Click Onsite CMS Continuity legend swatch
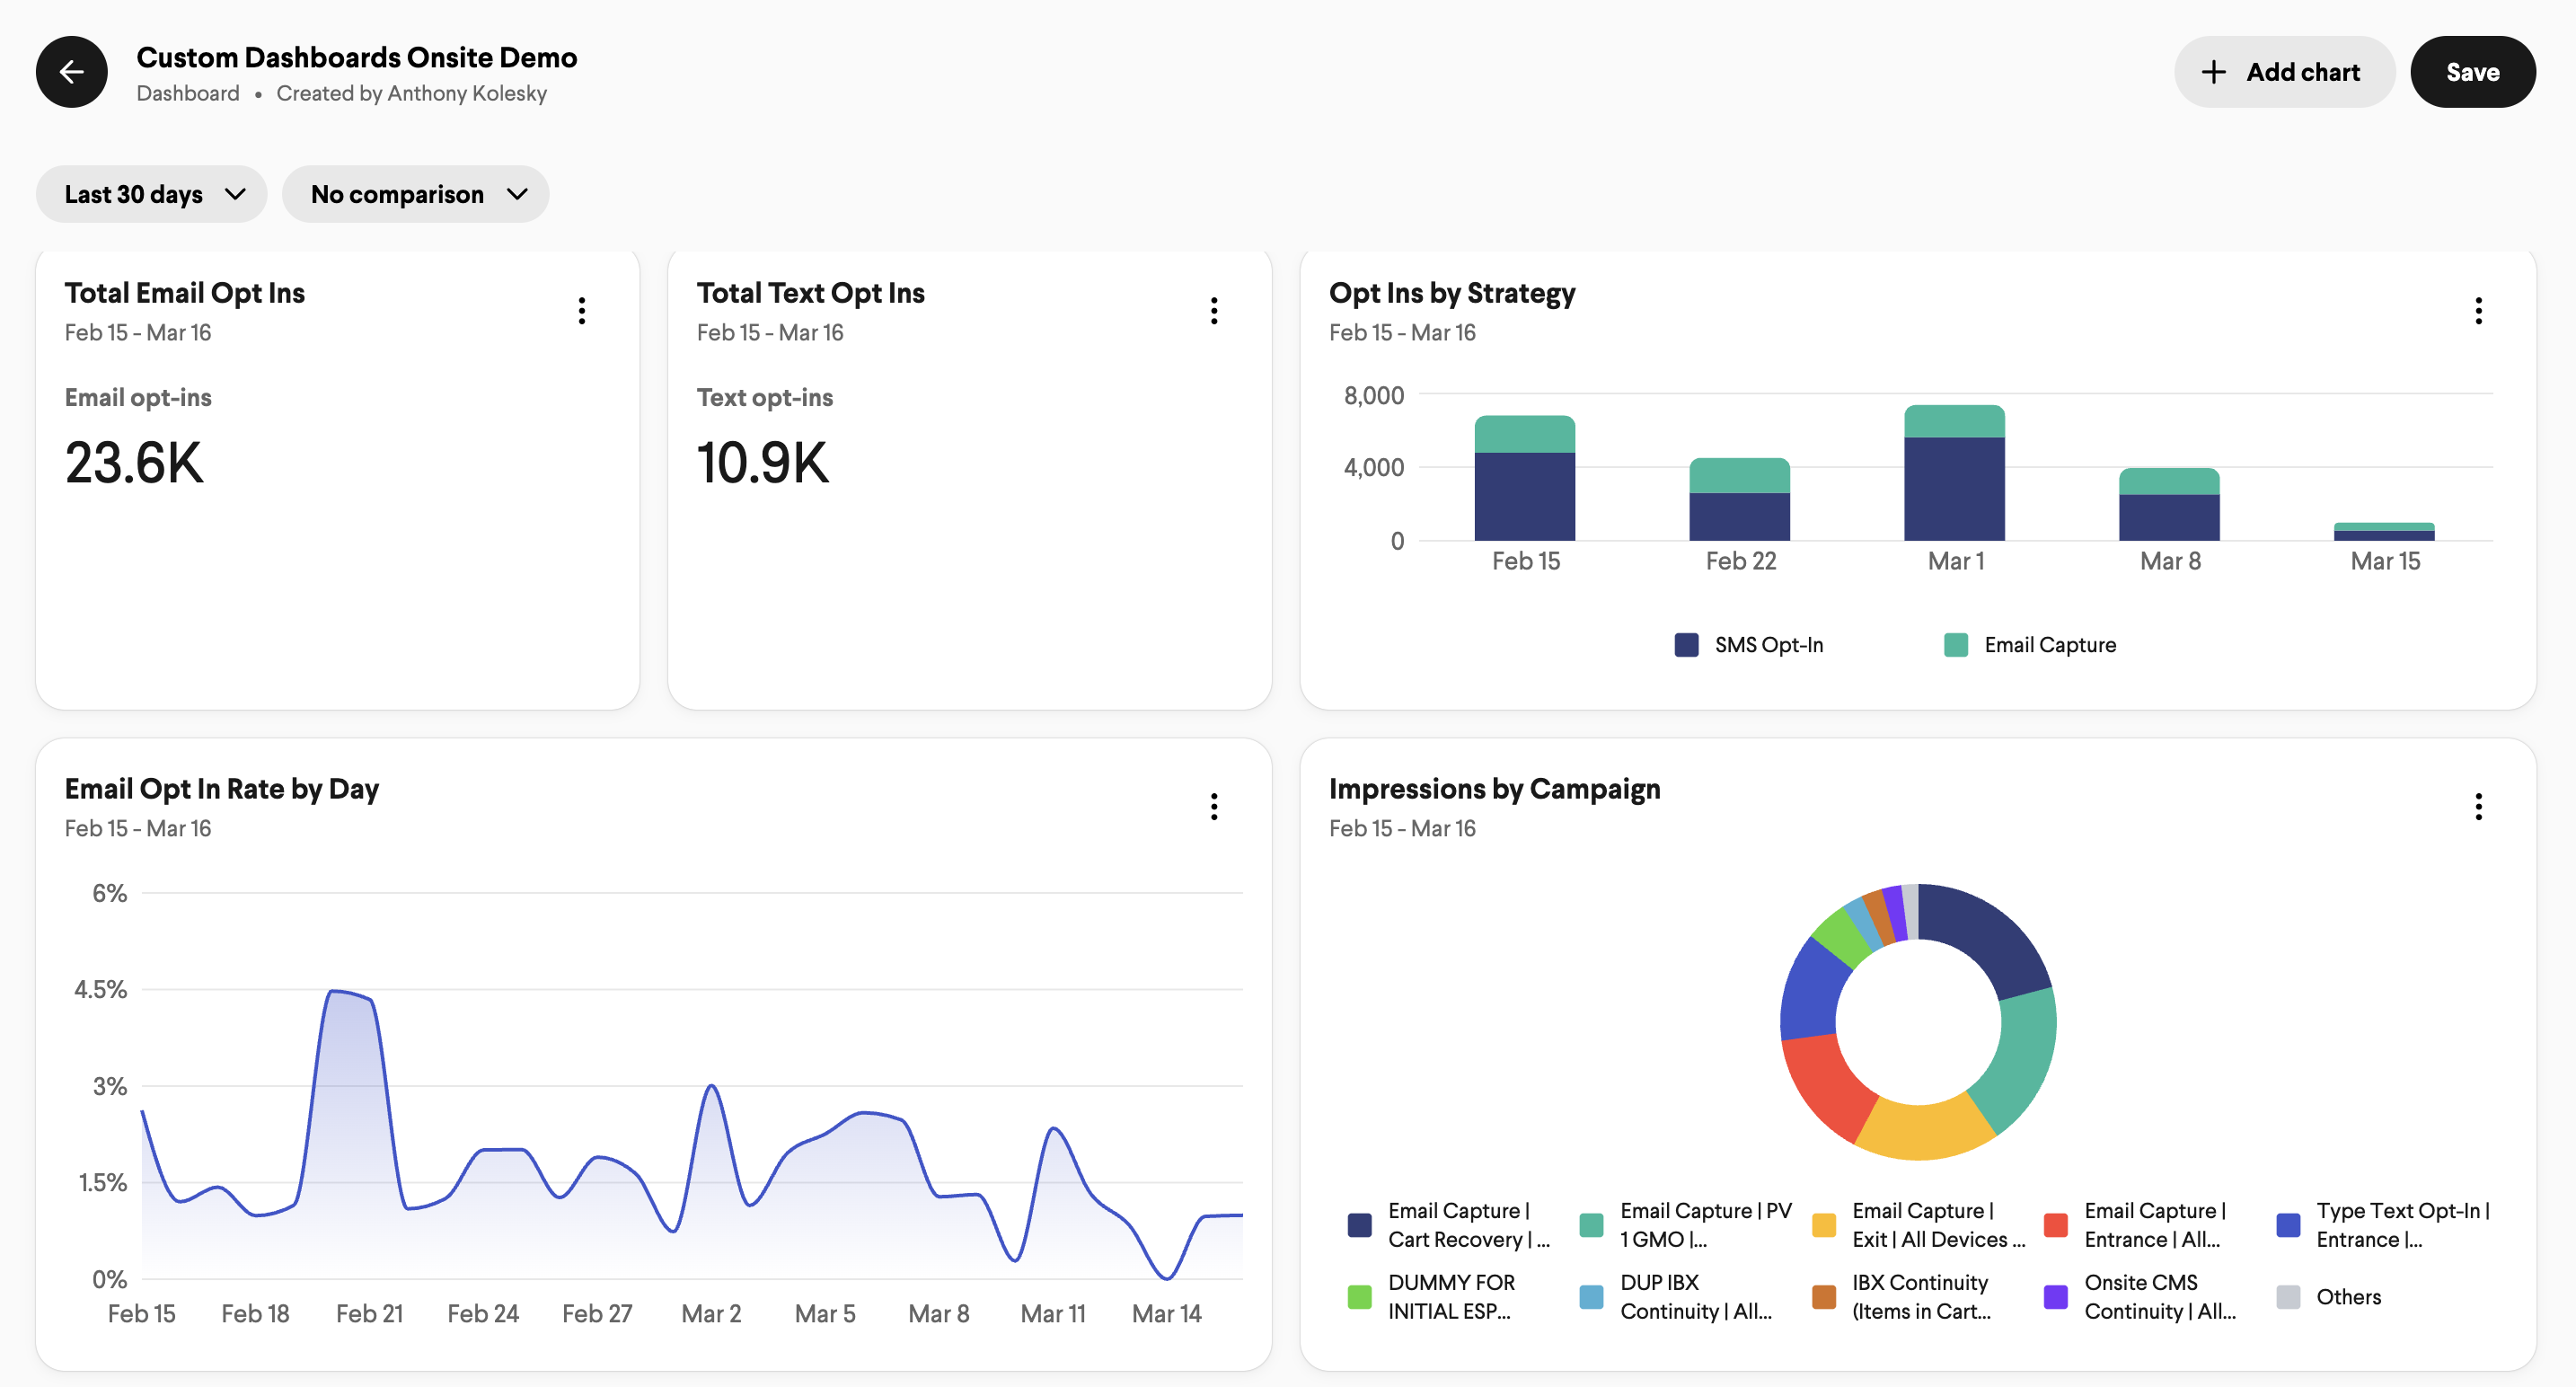Screen dimensions: 2576x1387 tap(2056, 1297)
